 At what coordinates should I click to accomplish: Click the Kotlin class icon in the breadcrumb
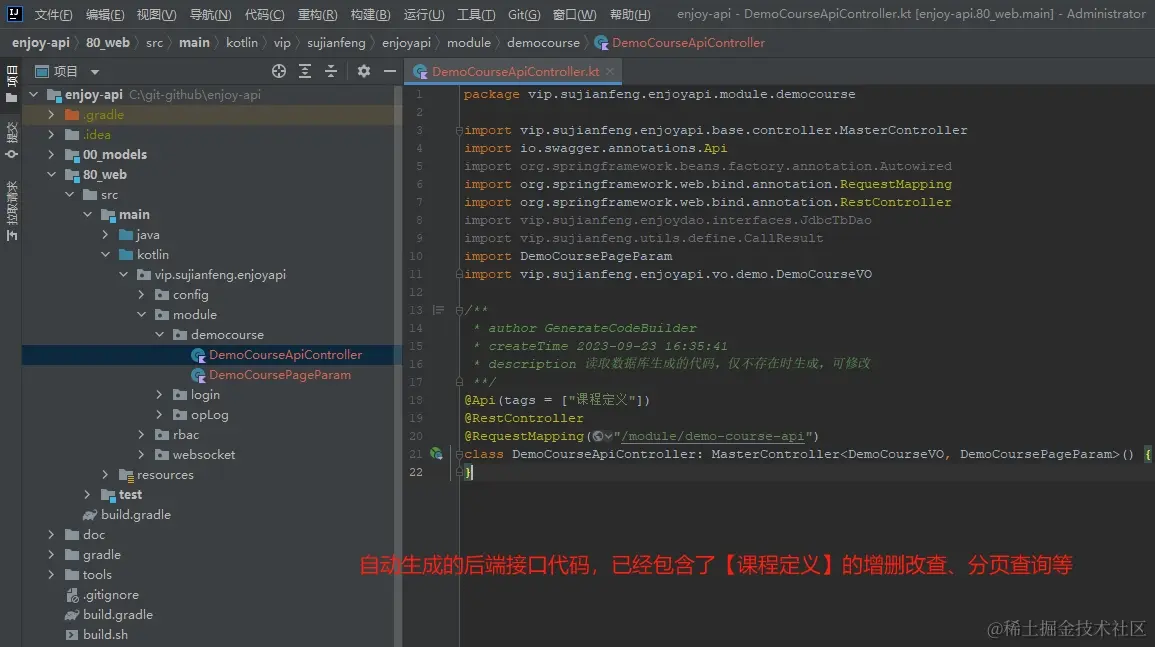pos(601,43)
